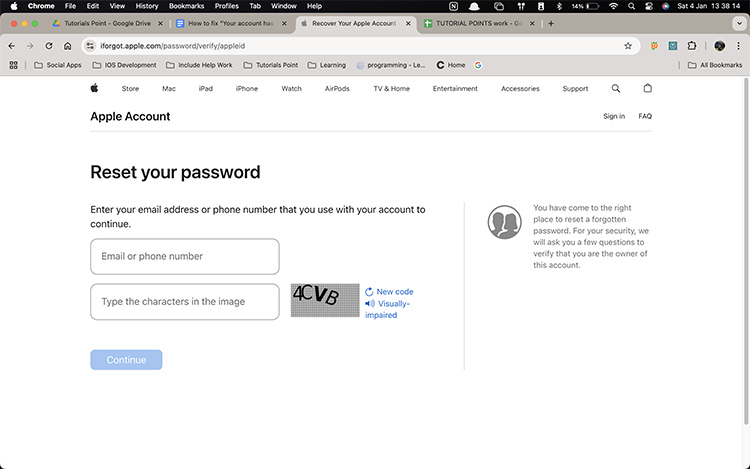Open Chrome three-dot menu
The width and height of the screenshot is (750, 469).
pyautogui.click(x=738, y=46)
